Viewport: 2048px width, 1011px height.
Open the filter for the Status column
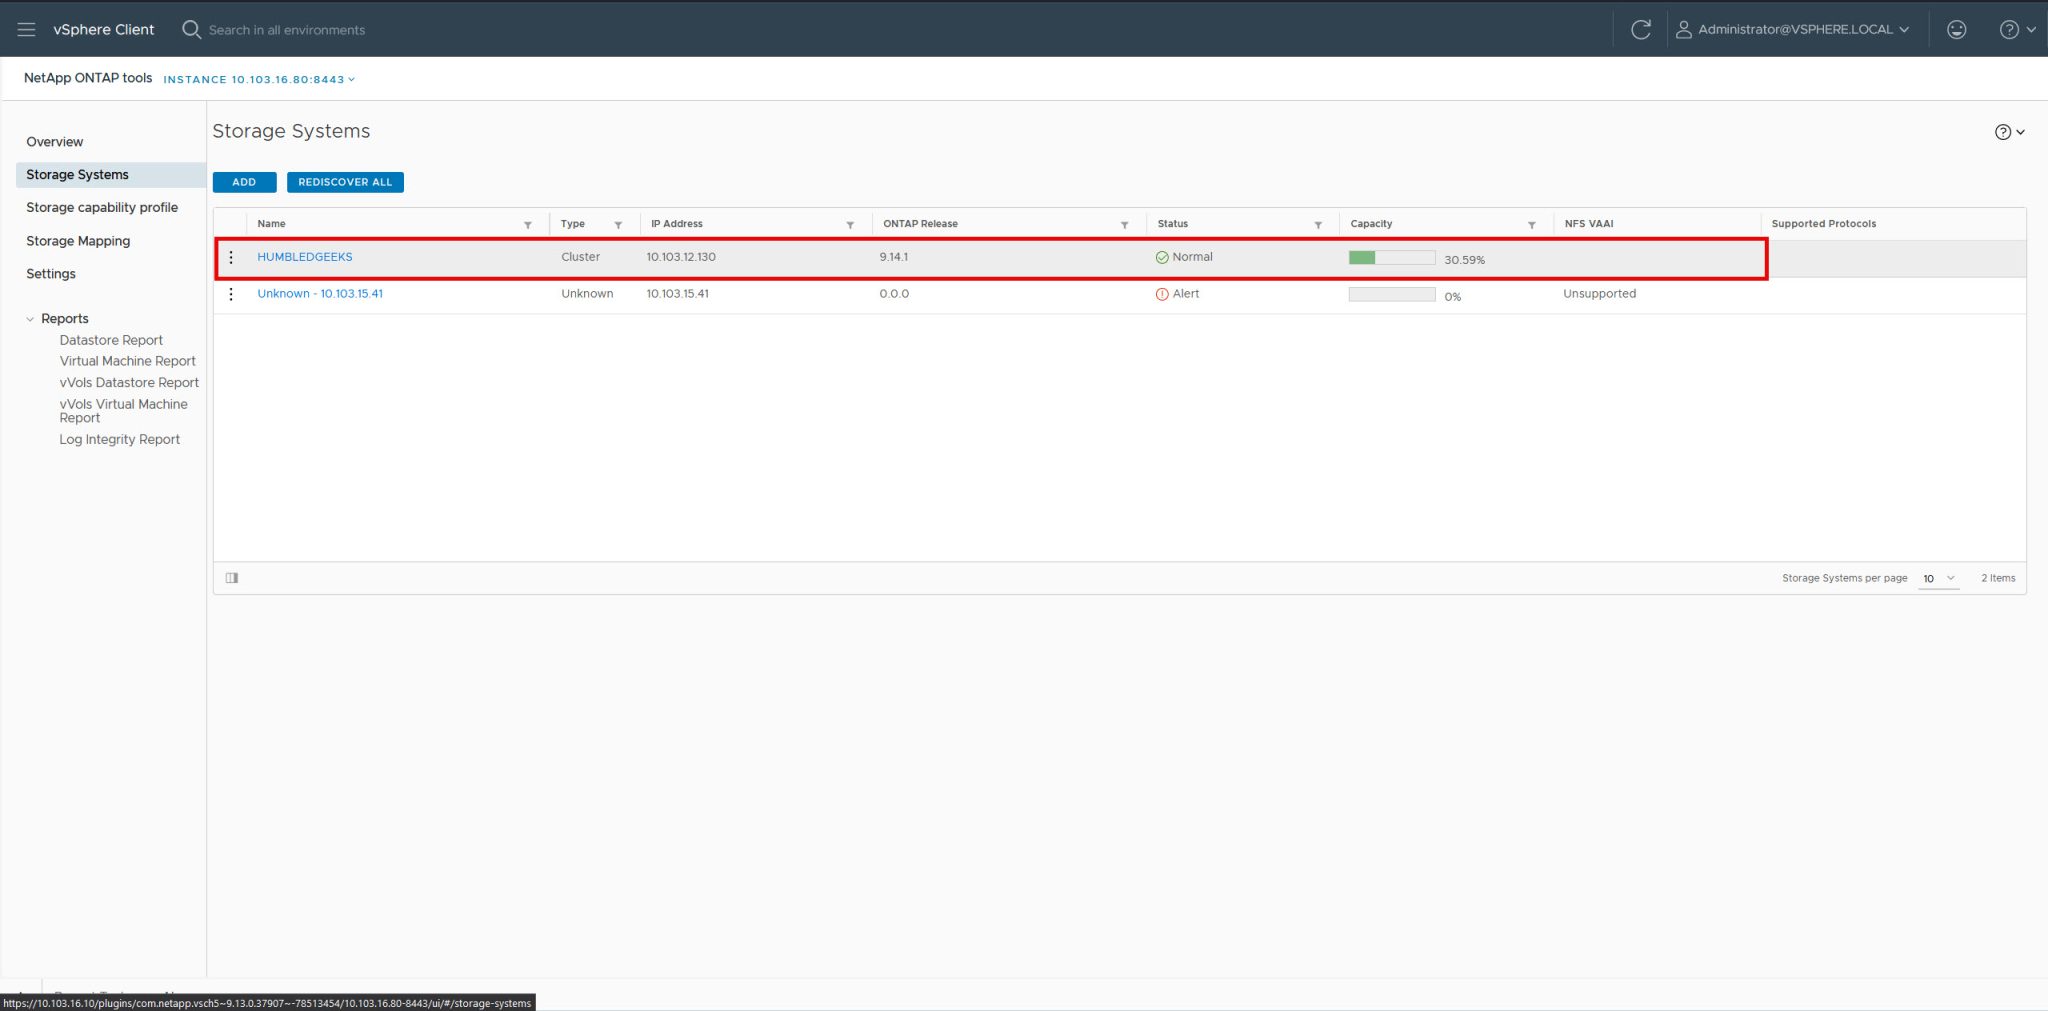point(1320,224)
